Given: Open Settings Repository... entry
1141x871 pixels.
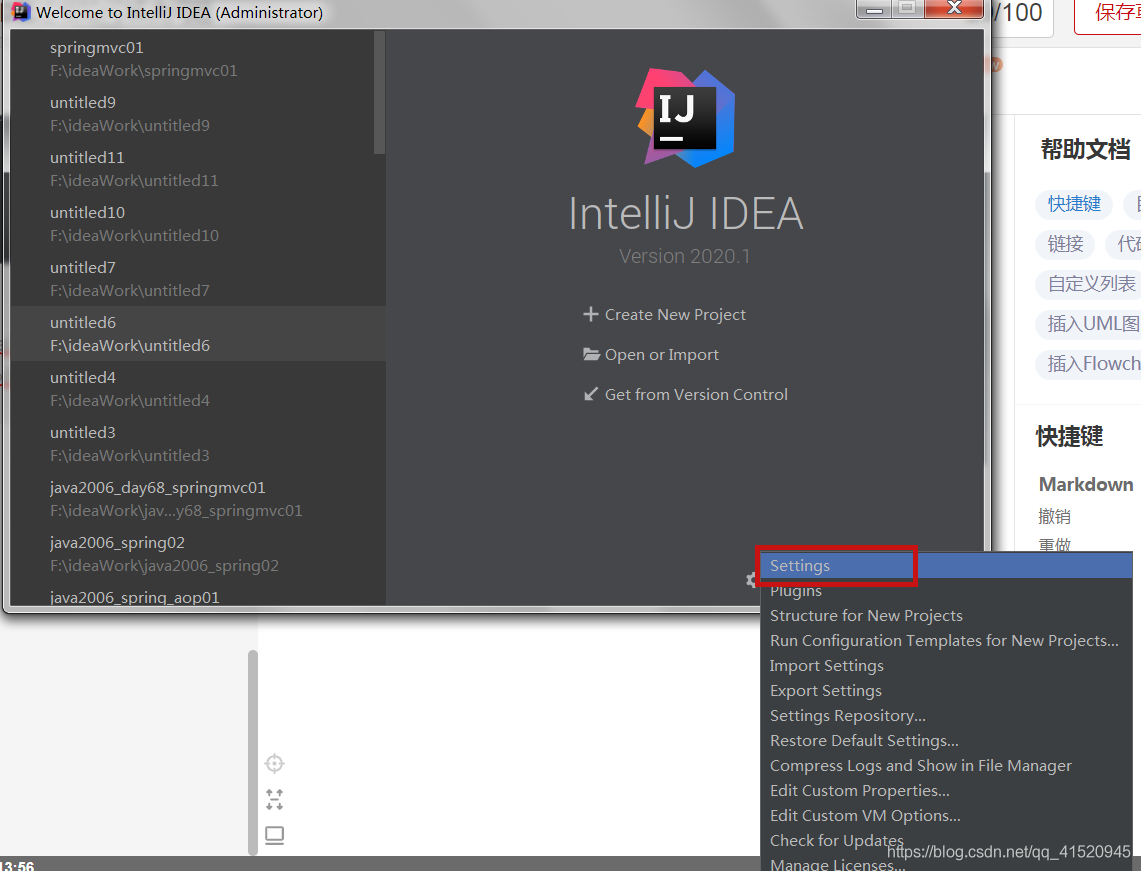Looking at the screenshot, I should point(946,715).
